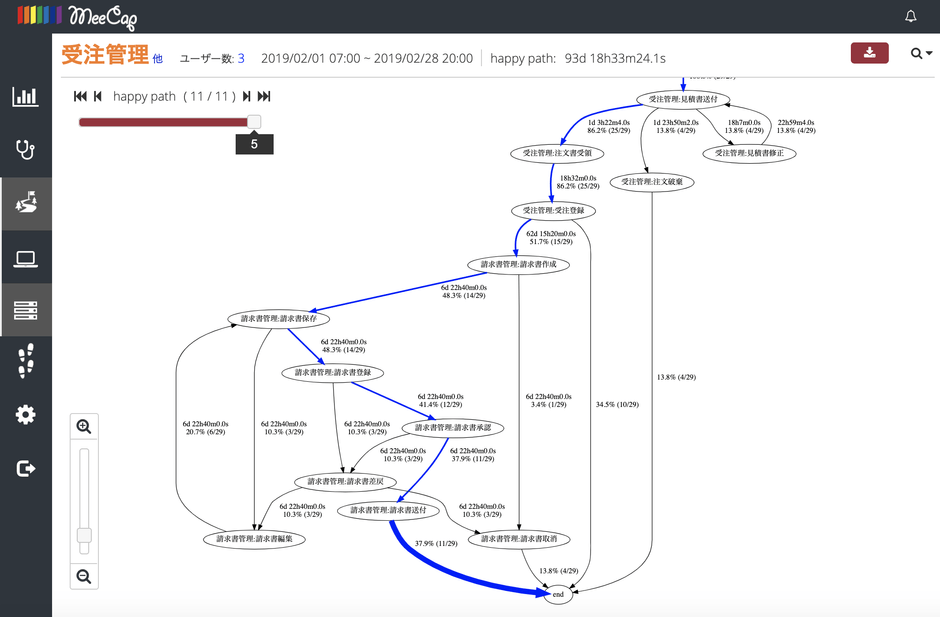
Task: Click the red download button
Action: pyautogui.click(x=869, y=54)
